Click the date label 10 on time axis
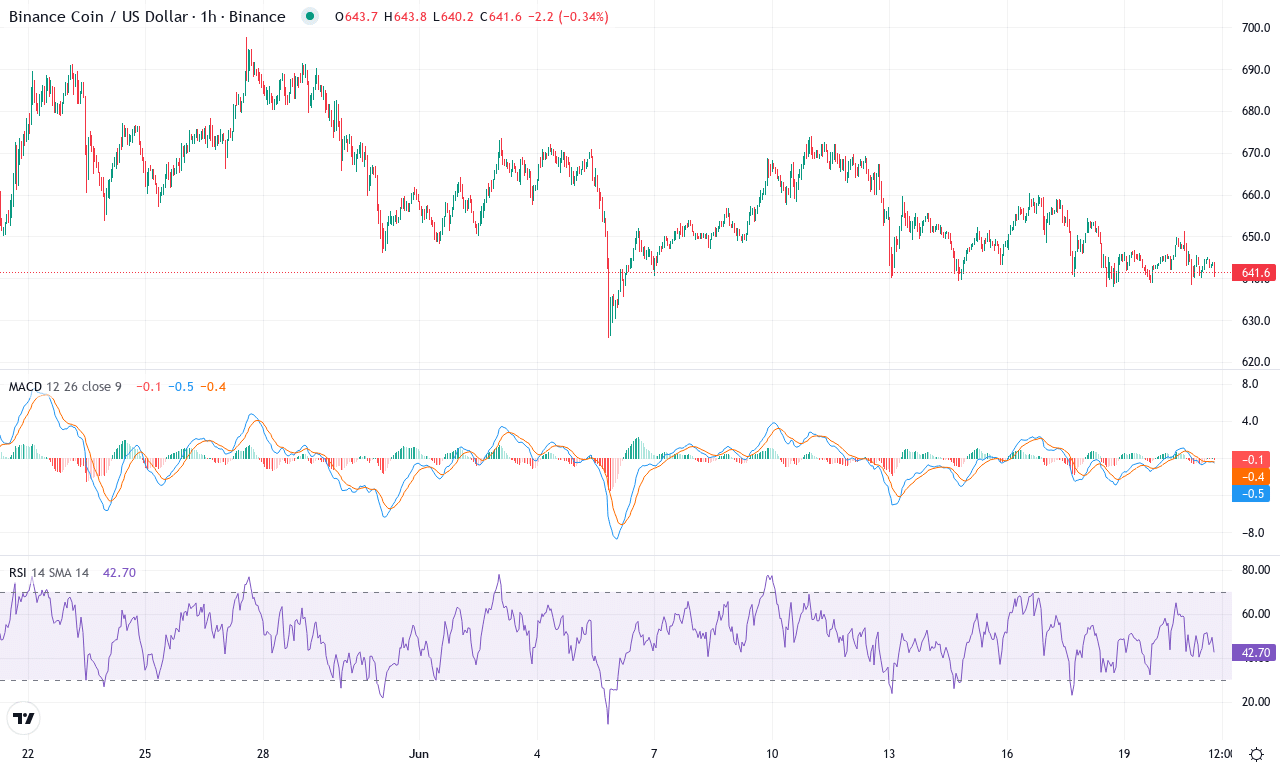This screenshot has height=768, width=1280. (772, 753)
